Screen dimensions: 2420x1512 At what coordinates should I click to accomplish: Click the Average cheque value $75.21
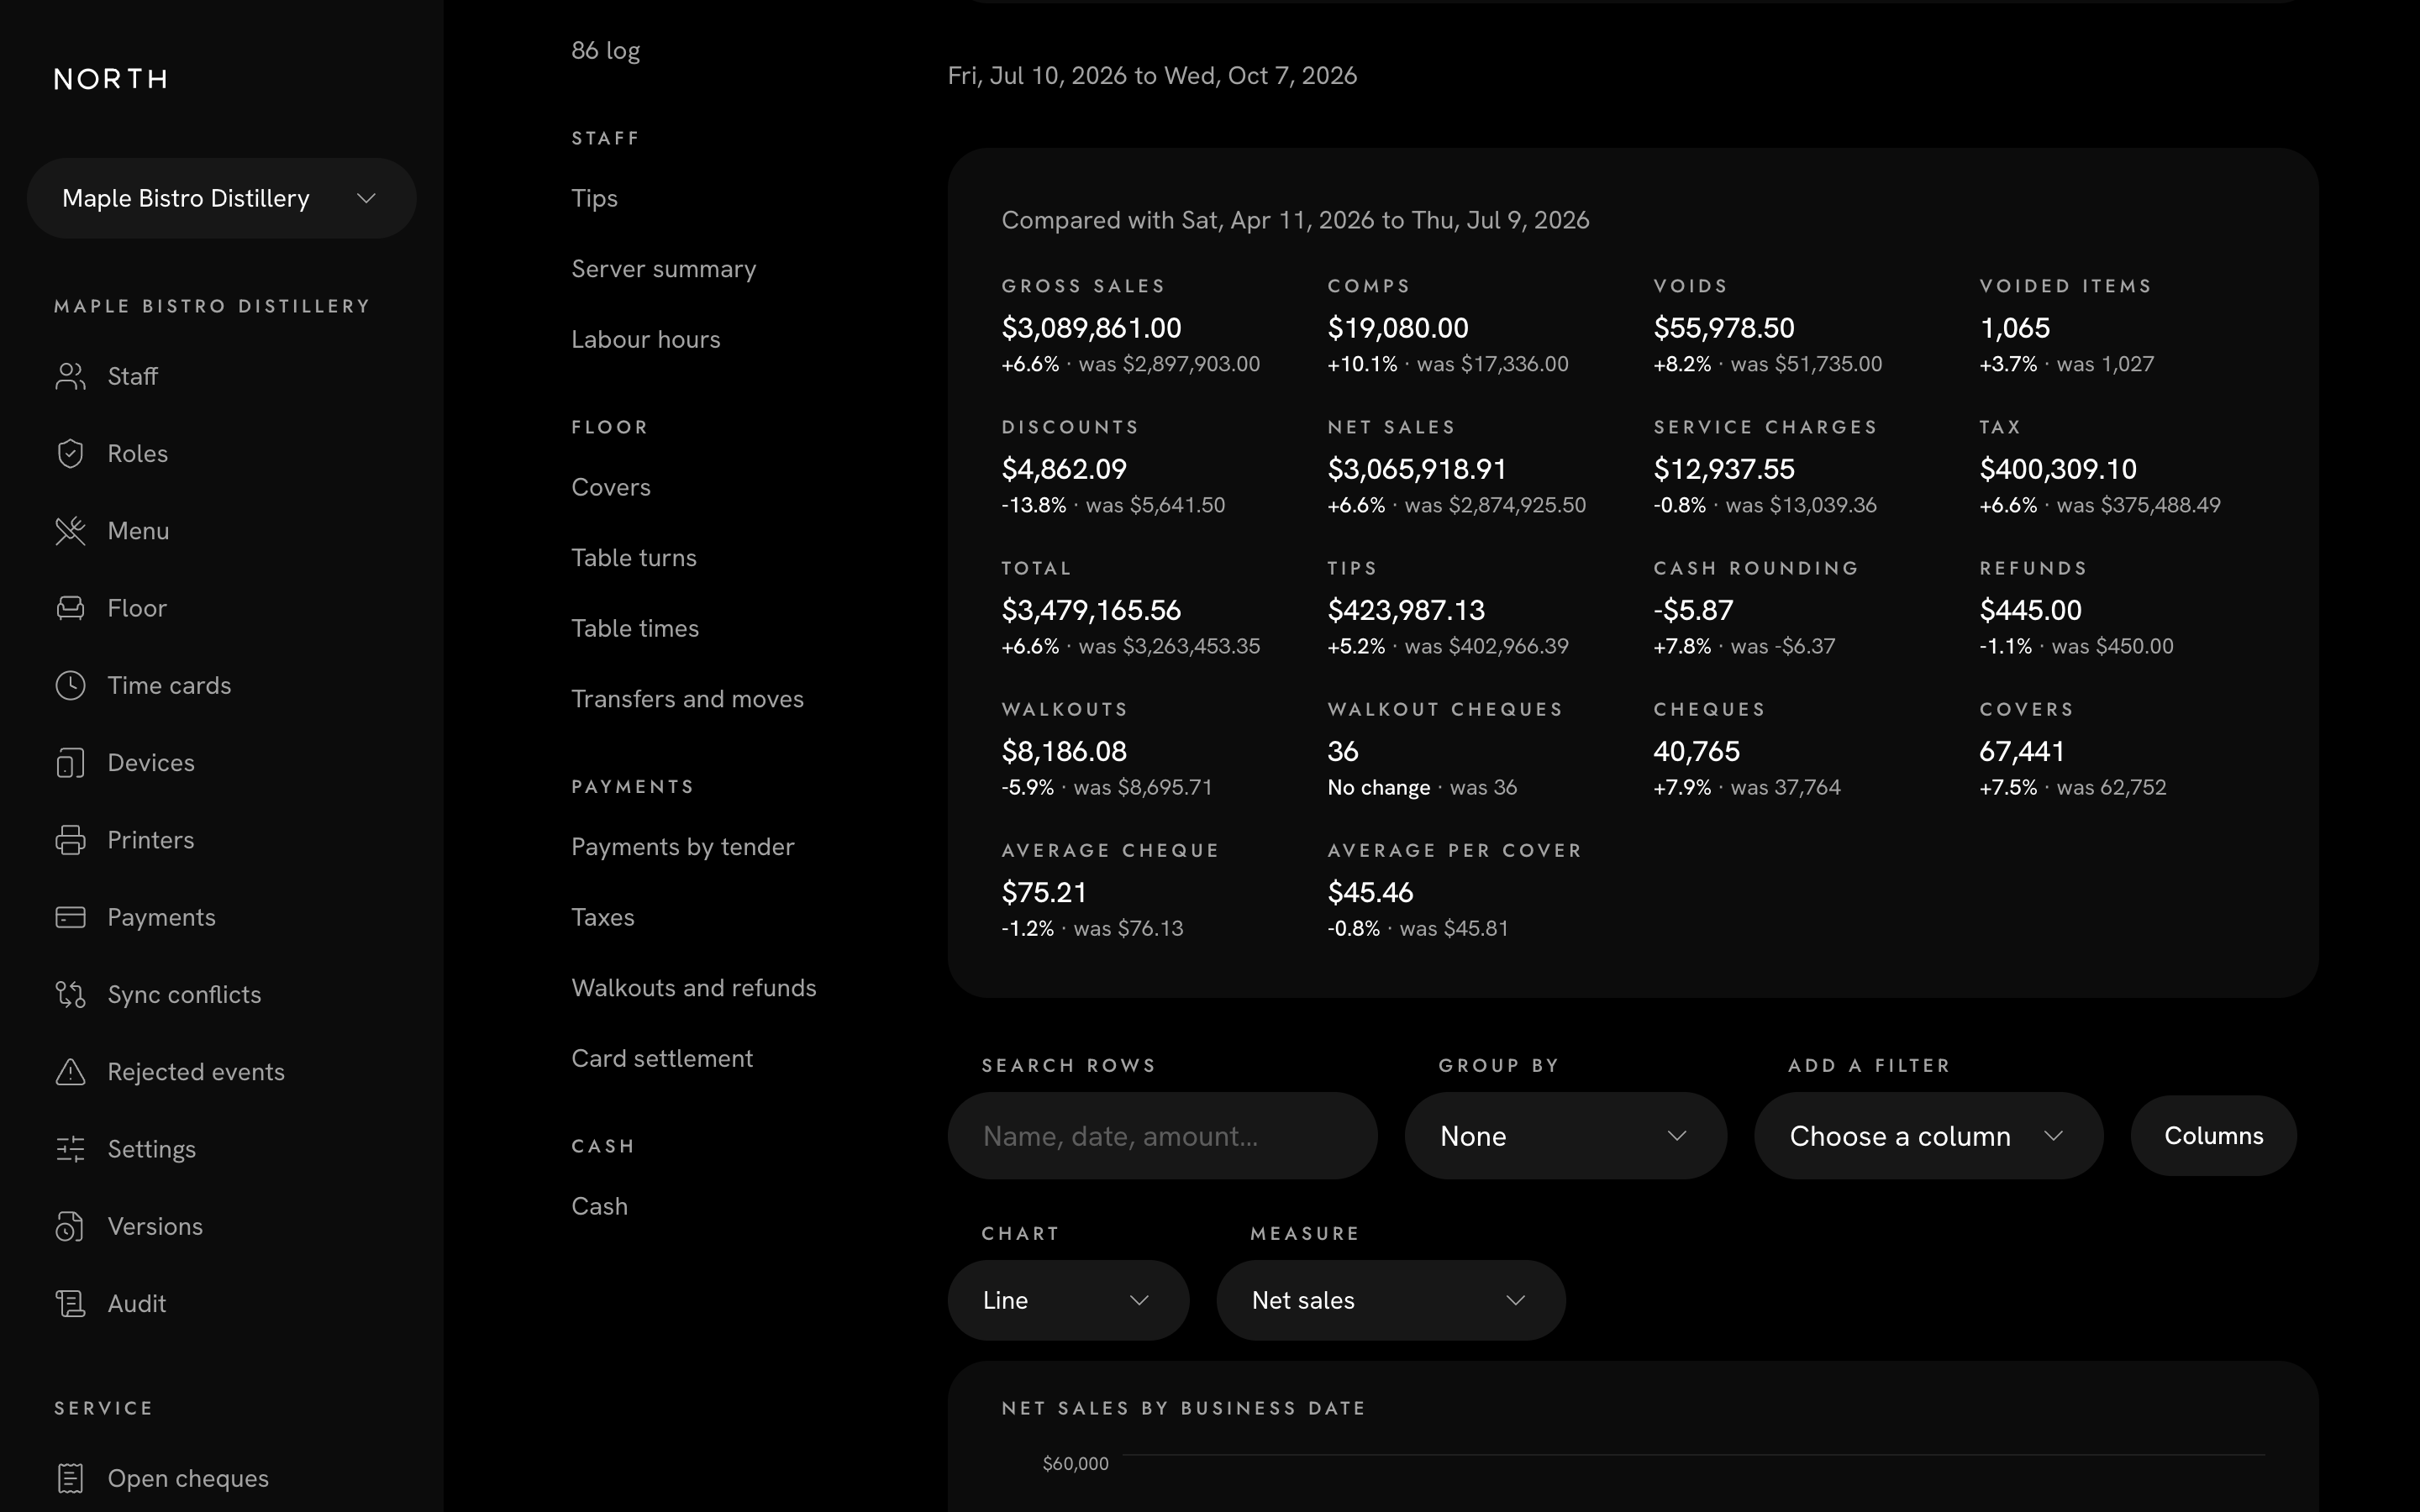1044,892
